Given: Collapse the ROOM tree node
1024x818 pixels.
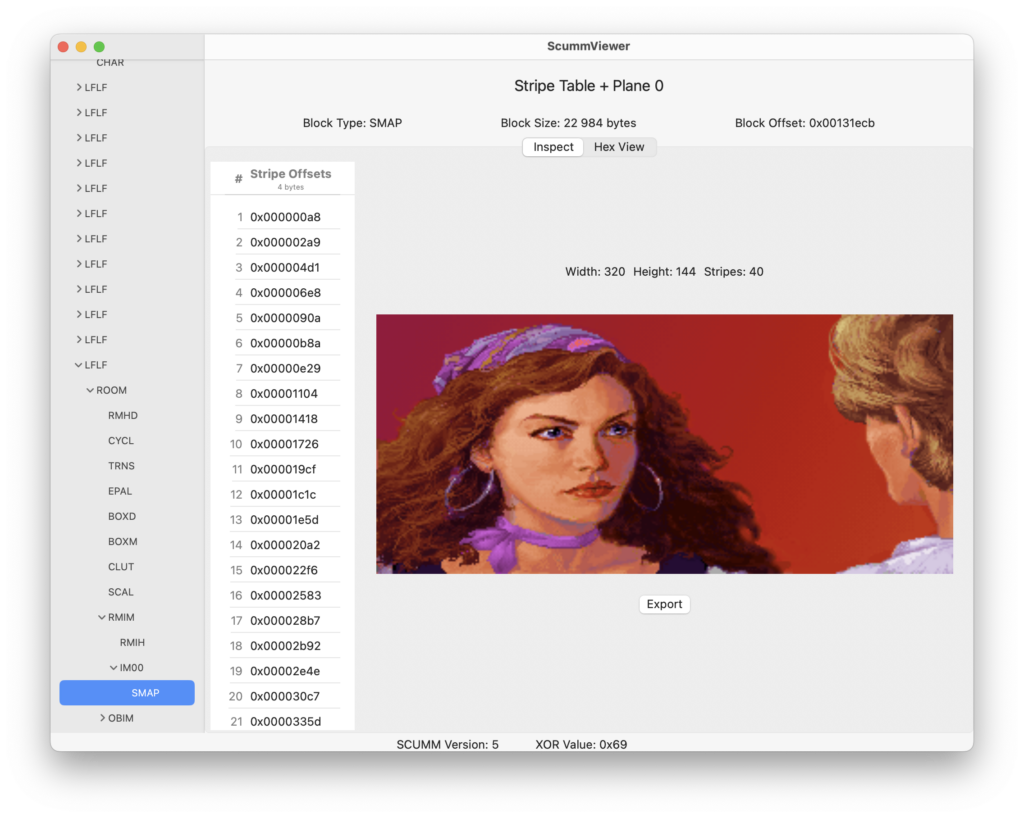Looking at the screenshot, I should (x=90, y=390).
